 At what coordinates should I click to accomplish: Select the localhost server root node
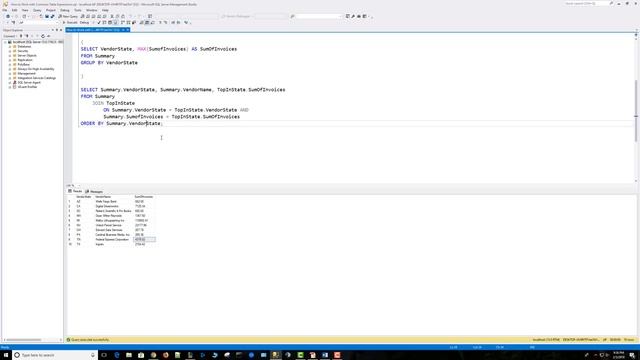(x=38, y=42)
